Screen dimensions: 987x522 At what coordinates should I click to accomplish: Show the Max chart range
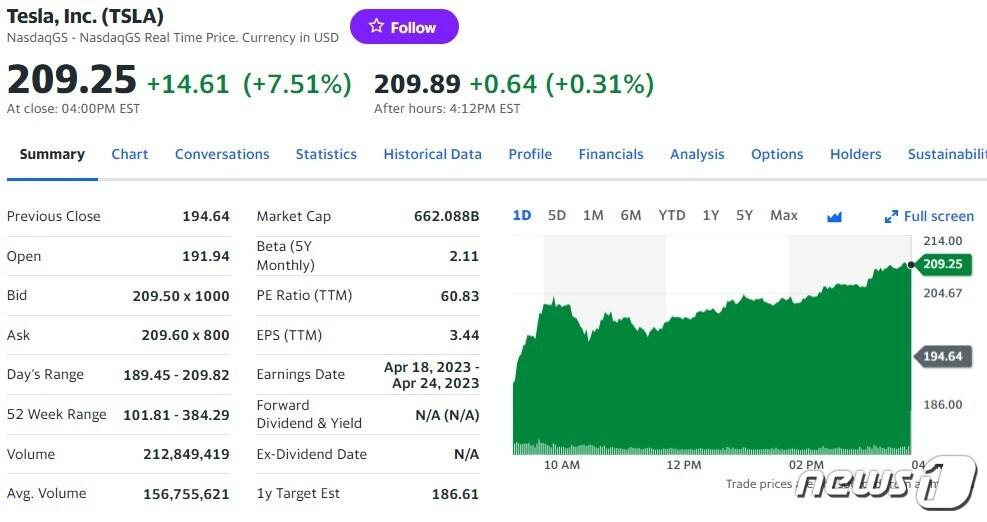click(784, 215)
